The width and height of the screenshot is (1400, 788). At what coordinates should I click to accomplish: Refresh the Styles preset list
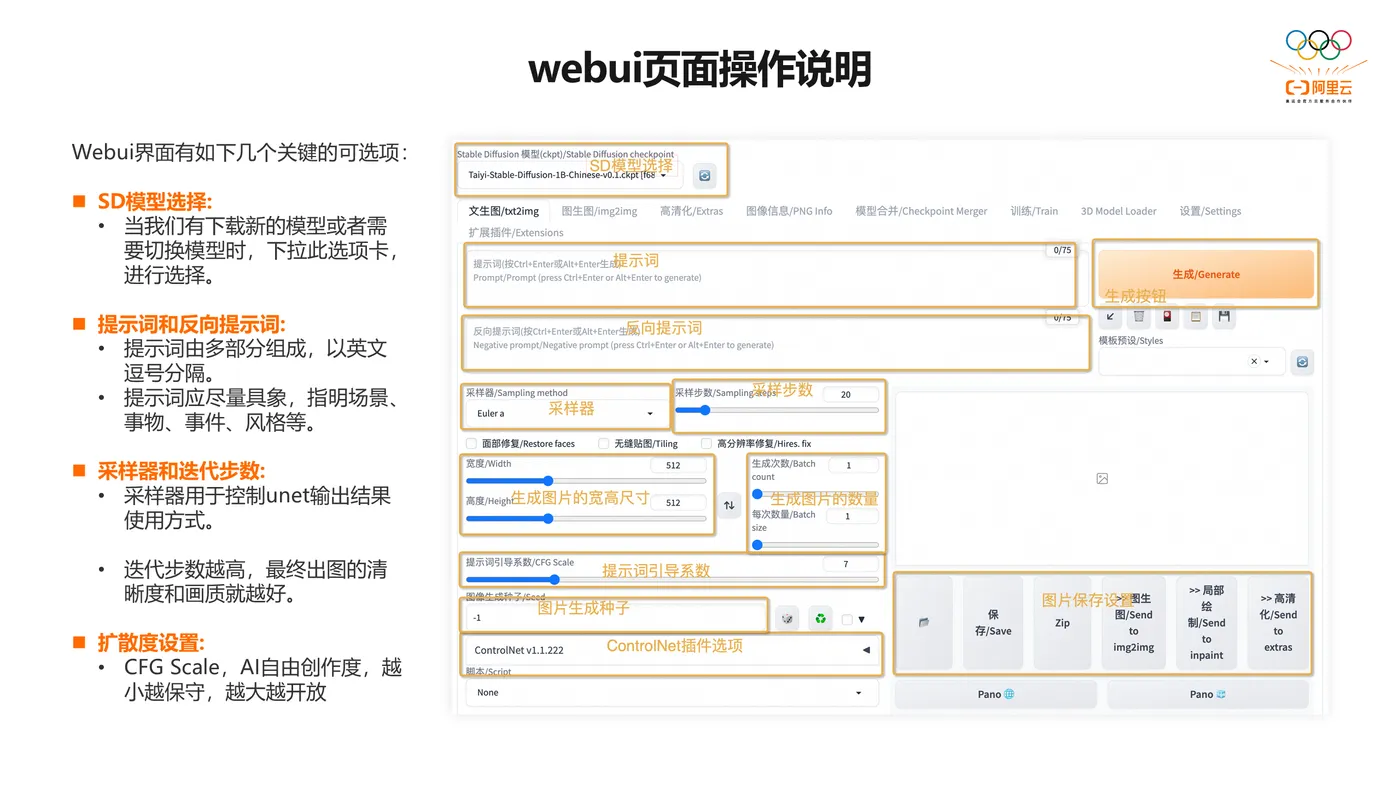(x=1302, y=362)
